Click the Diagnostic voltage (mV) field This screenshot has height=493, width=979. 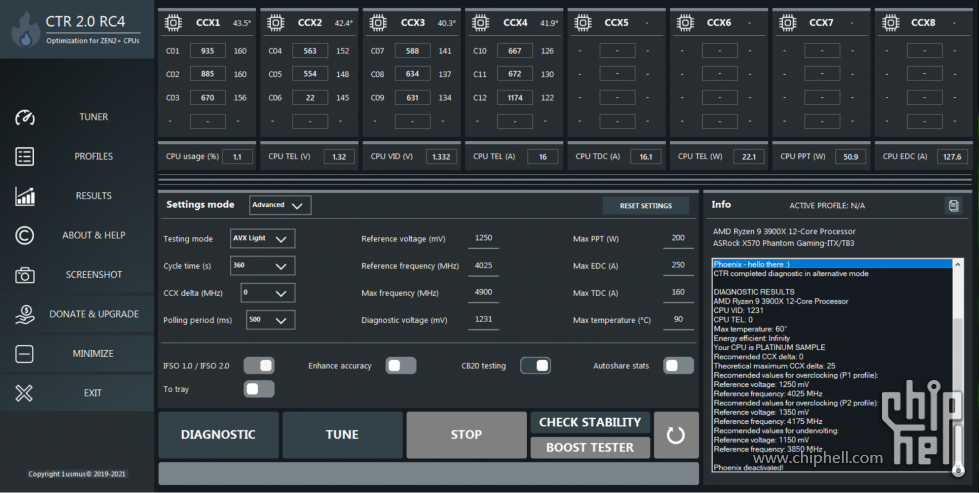click(x=483, y=320)
